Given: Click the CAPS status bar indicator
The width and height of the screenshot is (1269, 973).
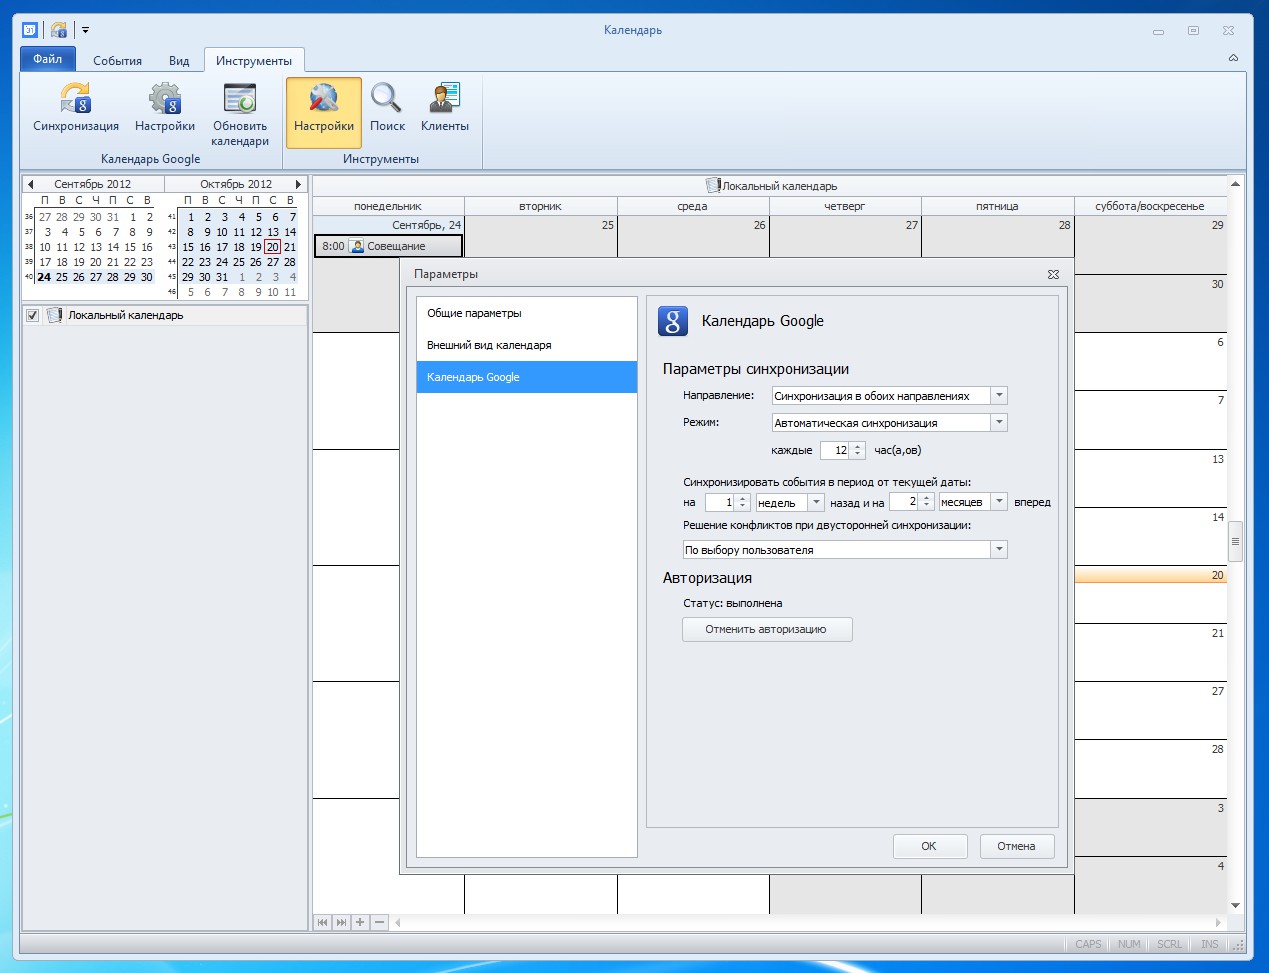Looking at the screenshot, I should coord(1088,944).
